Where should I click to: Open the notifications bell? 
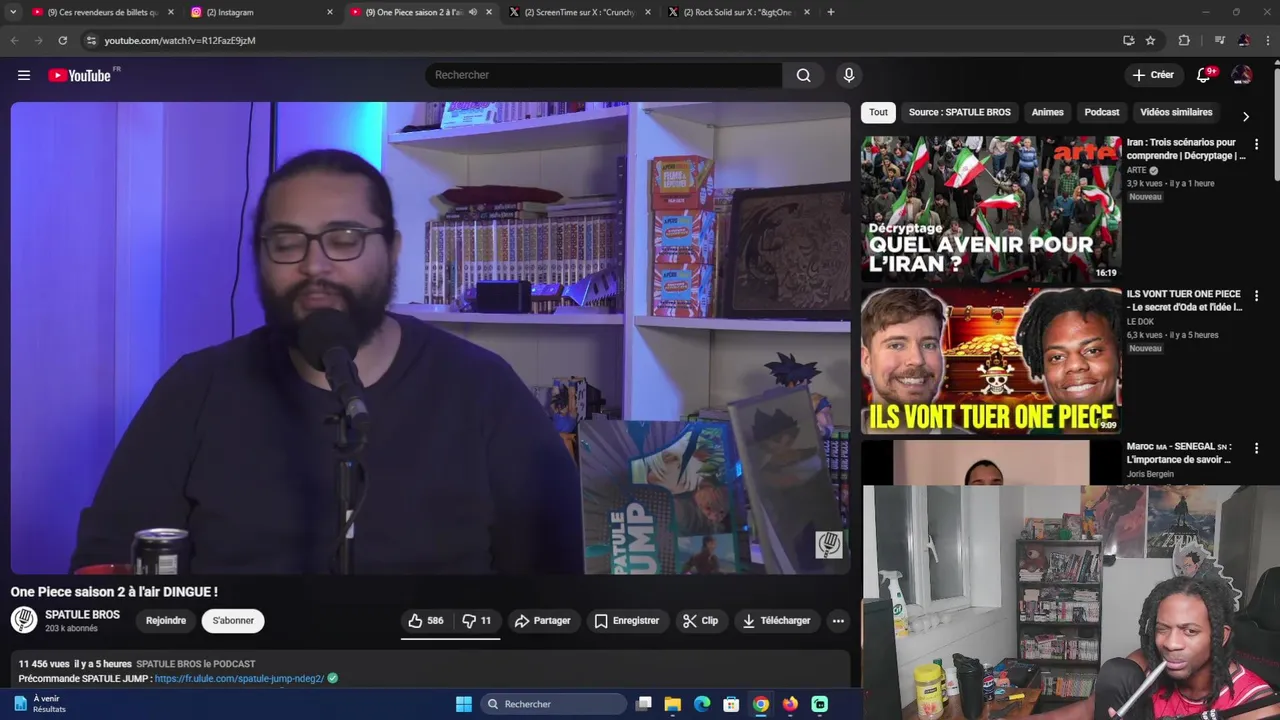1204,75
